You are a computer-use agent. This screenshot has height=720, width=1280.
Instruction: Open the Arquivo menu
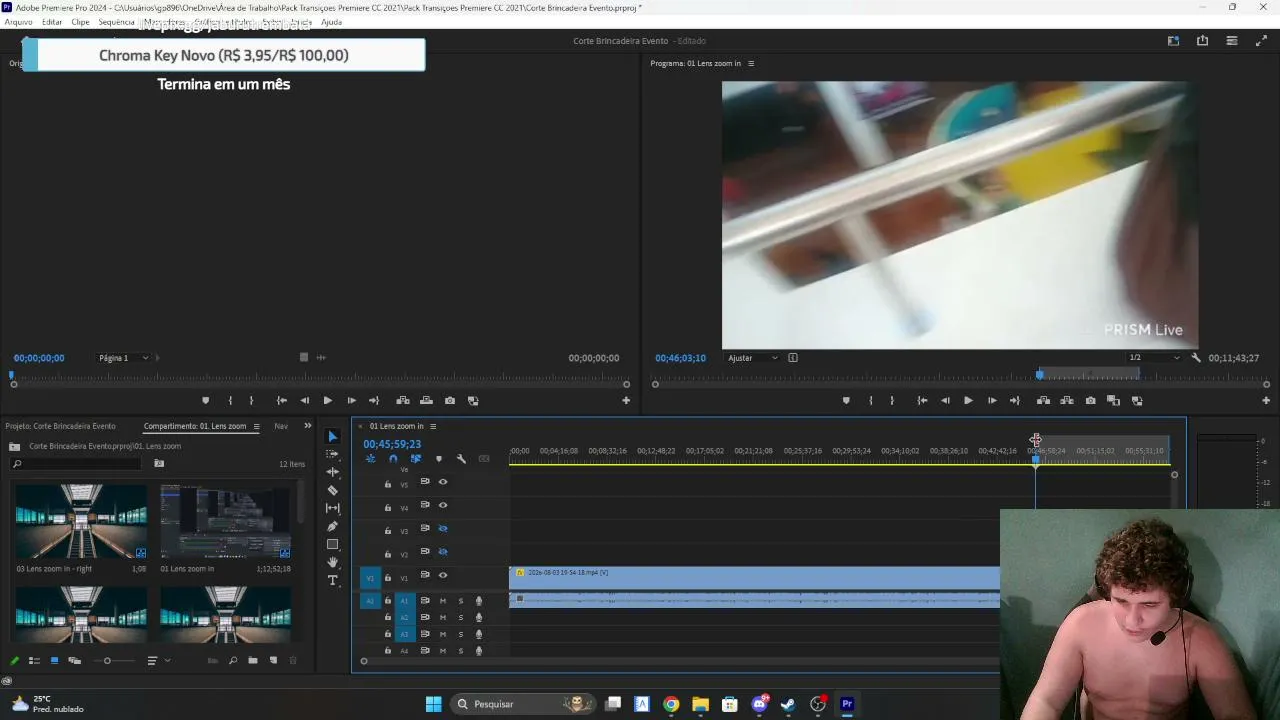19,22
